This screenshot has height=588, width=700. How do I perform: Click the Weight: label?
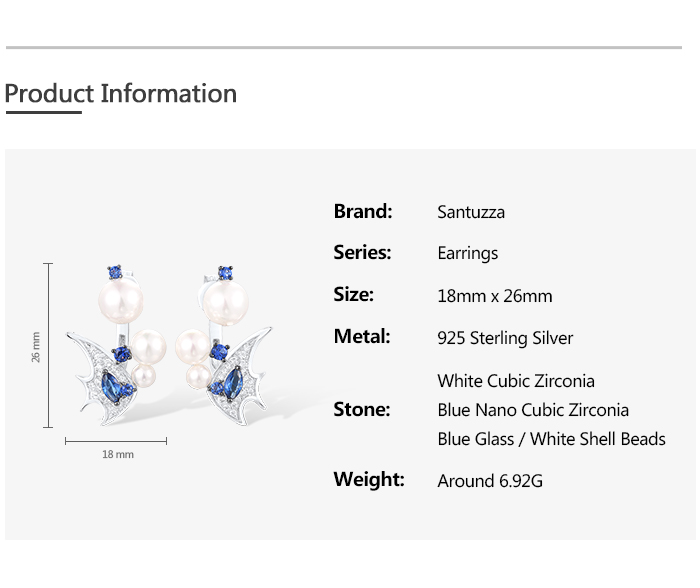tap(369, 480)
